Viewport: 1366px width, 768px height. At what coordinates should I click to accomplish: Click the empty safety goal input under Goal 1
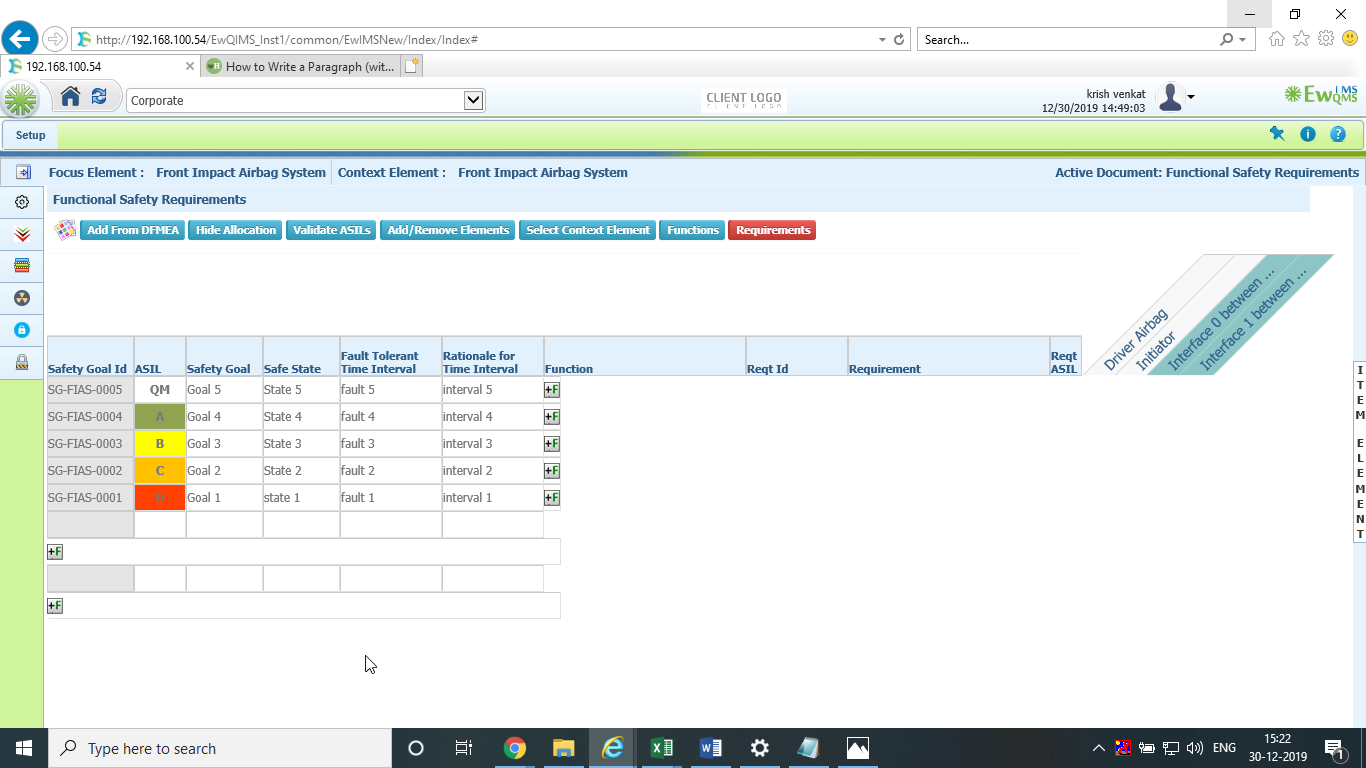pos(224,525)
